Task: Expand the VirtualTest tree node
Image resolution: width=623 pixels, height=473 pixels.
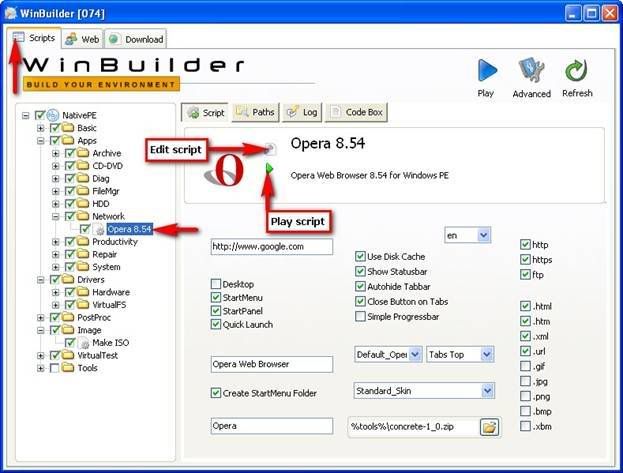Action: [x=41, y=356]
